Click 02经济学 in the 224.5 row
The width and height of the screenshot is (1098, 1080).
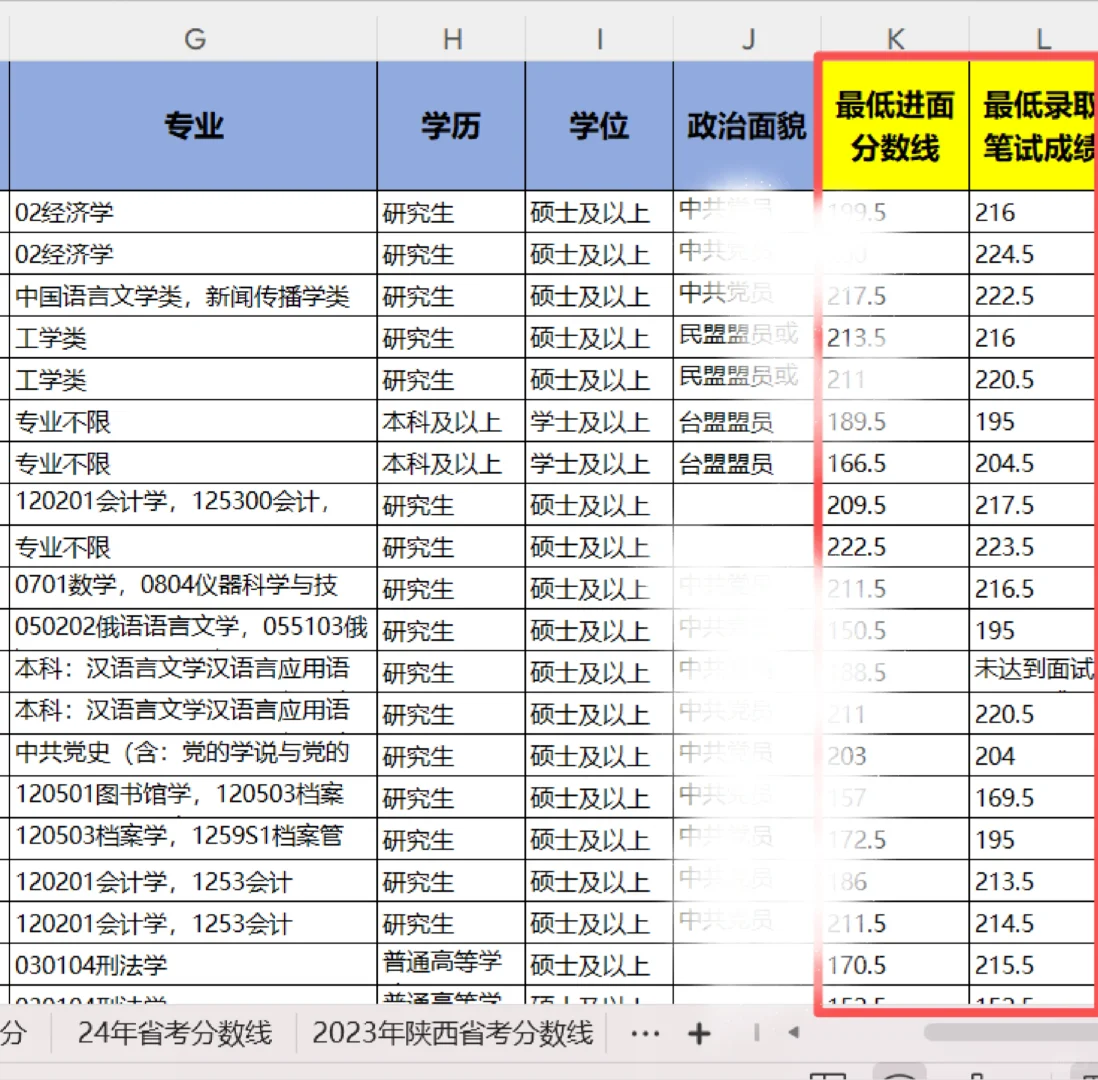point(193,254)
